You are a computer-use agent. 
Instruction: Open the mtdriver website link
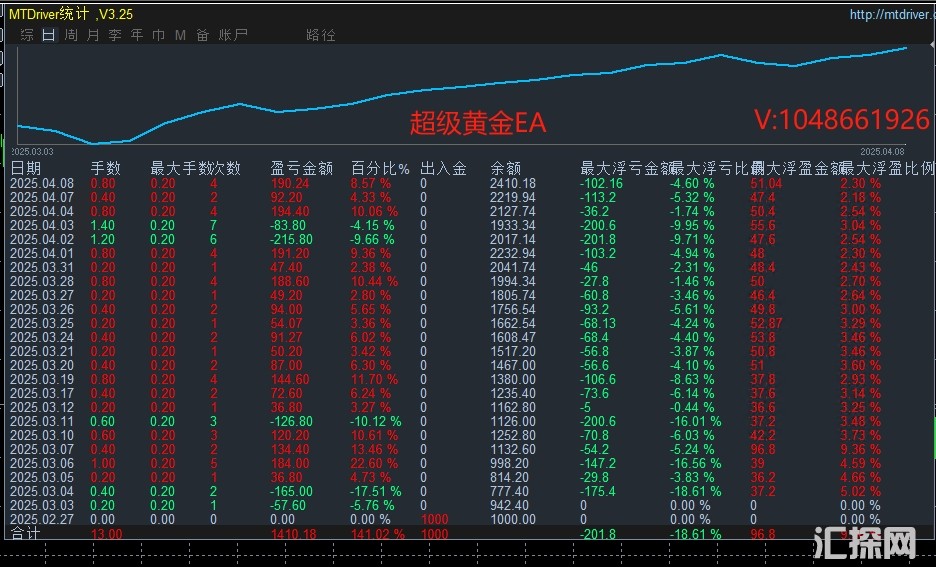[x=889, y=15]
